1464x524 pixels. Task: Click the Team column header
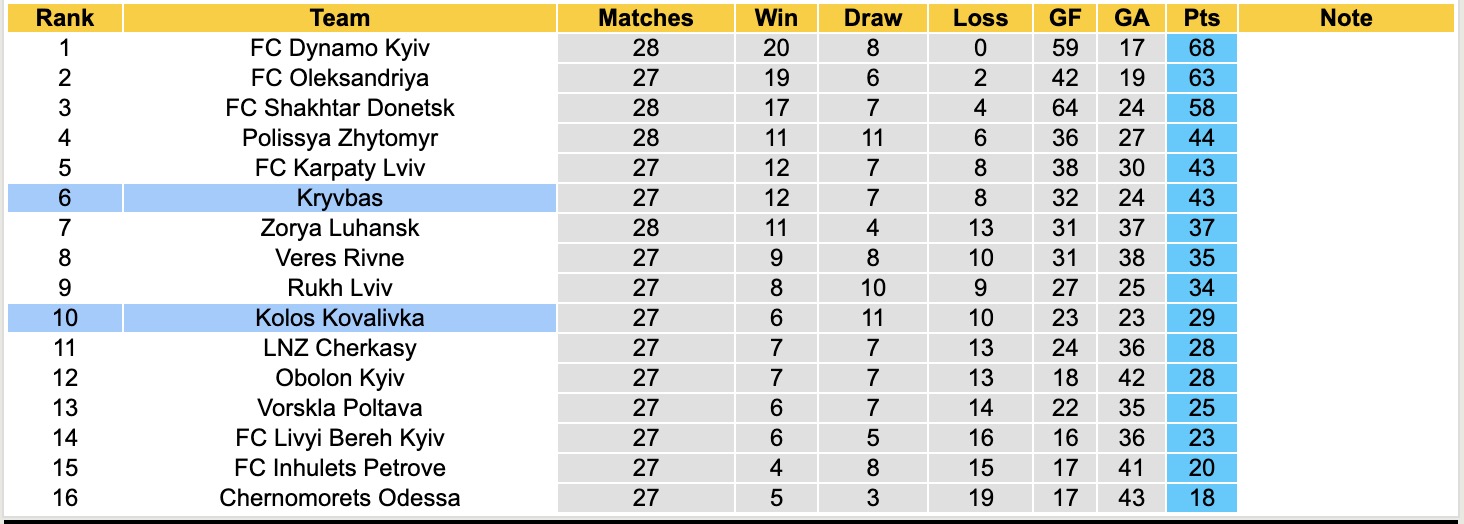pos(340,18)
